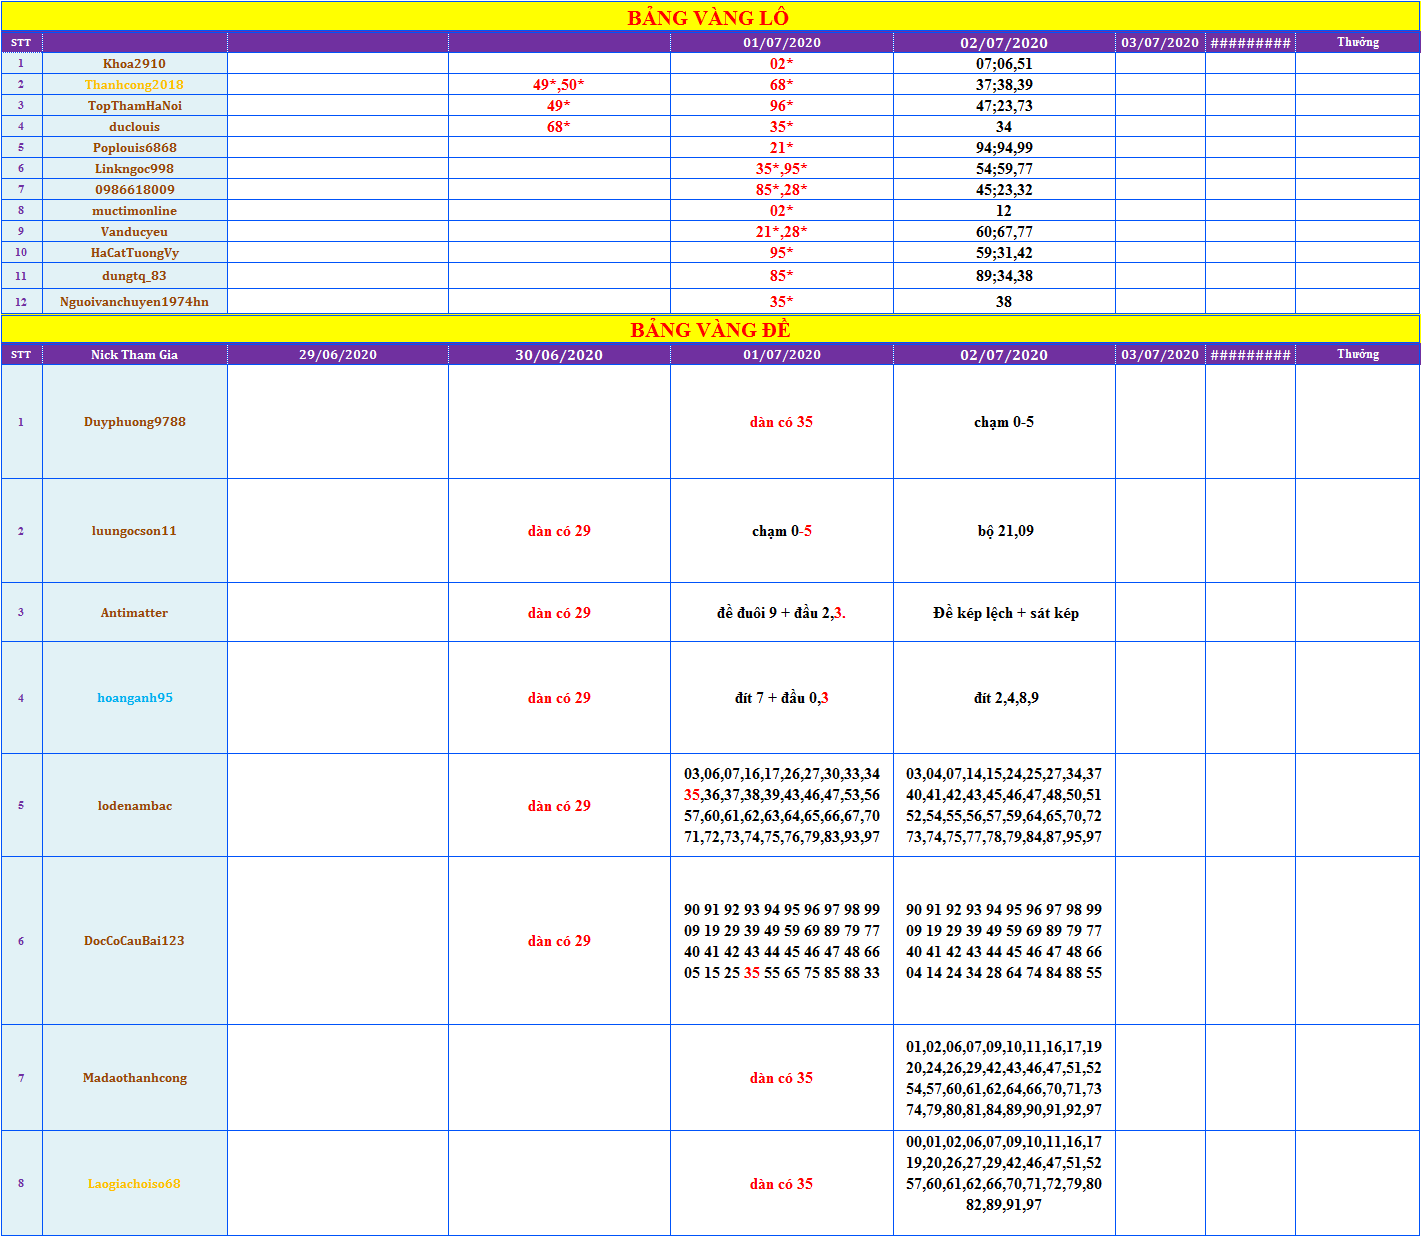Select dàn có 29 in lodenambac row
1421x1236 pixels.
(x=559, y=805)
